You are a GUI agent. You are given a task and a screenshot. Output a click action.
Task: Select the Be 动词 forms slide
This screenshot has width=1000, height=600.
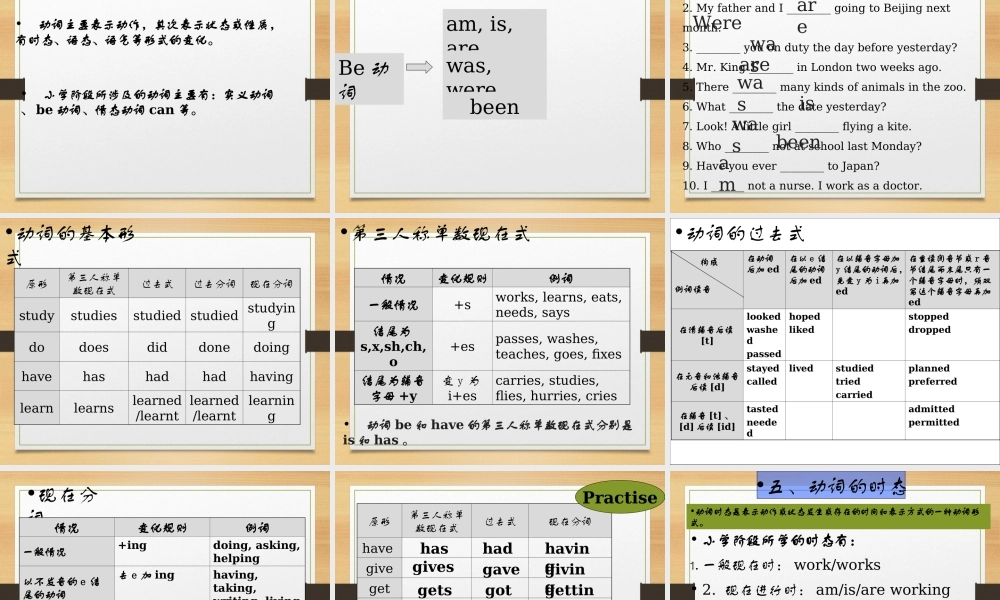(x=499, y=106)
